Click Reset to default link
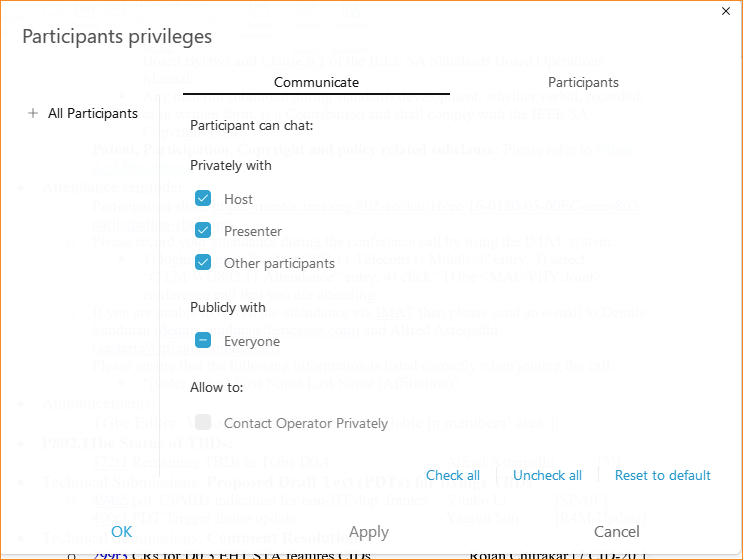This screenshot has width=743, height=560. 662,475
